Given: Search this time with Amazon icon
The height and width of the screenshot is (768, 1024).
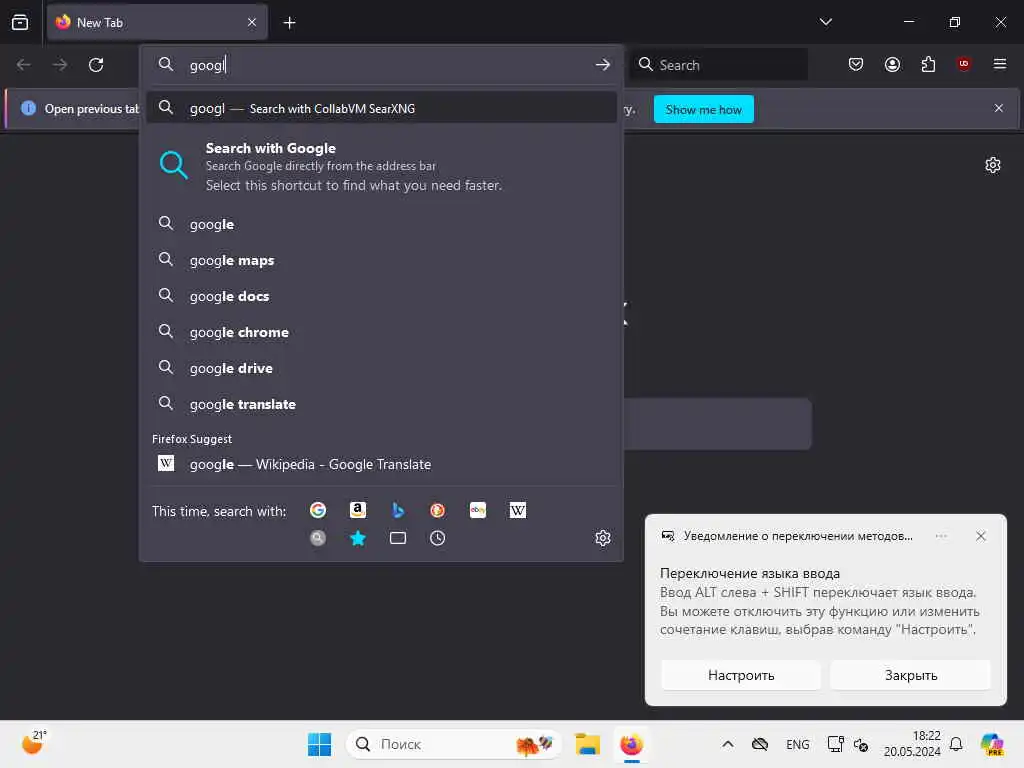Looking at the screenshot, I should coord(358,510).
